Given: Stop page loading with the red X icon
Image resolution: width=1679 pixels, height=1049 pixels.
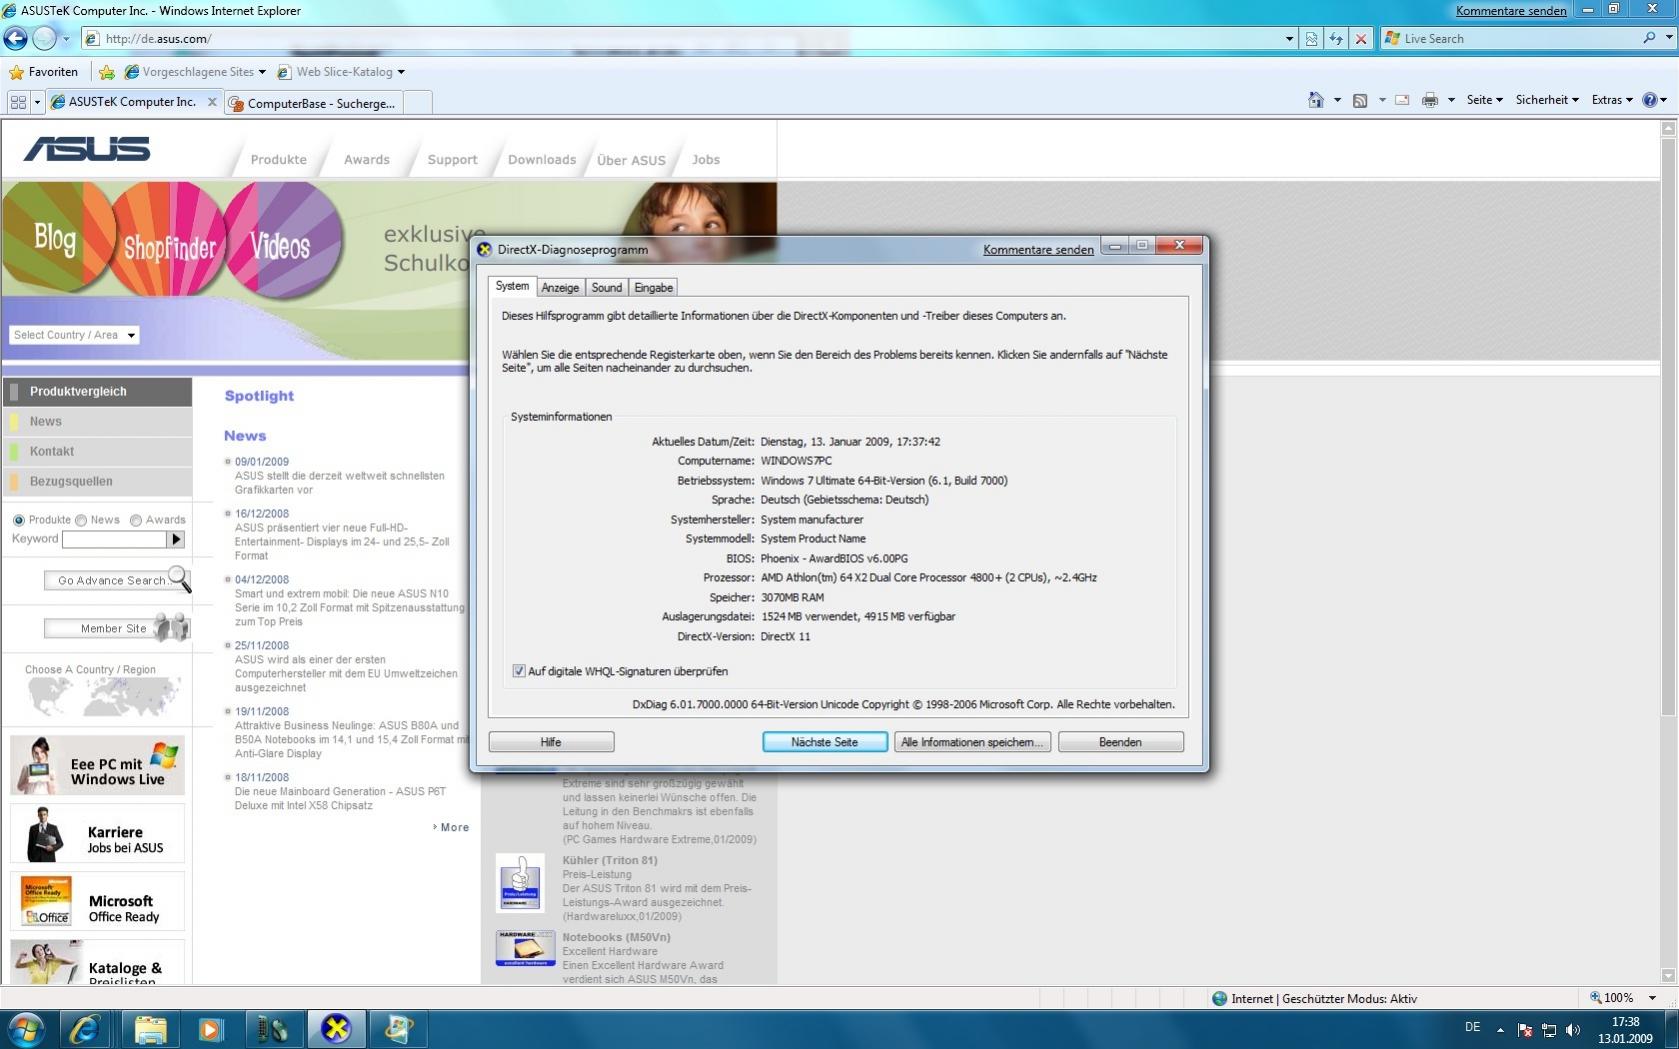Looking at the screenshot, I should pyautogui.click(x=1360, y=39).
